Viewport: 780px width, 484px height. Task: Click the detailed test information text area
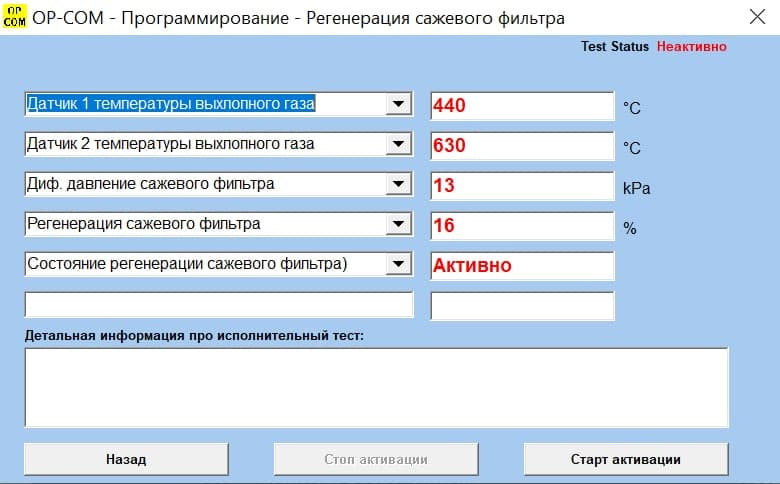click(377, 387)
